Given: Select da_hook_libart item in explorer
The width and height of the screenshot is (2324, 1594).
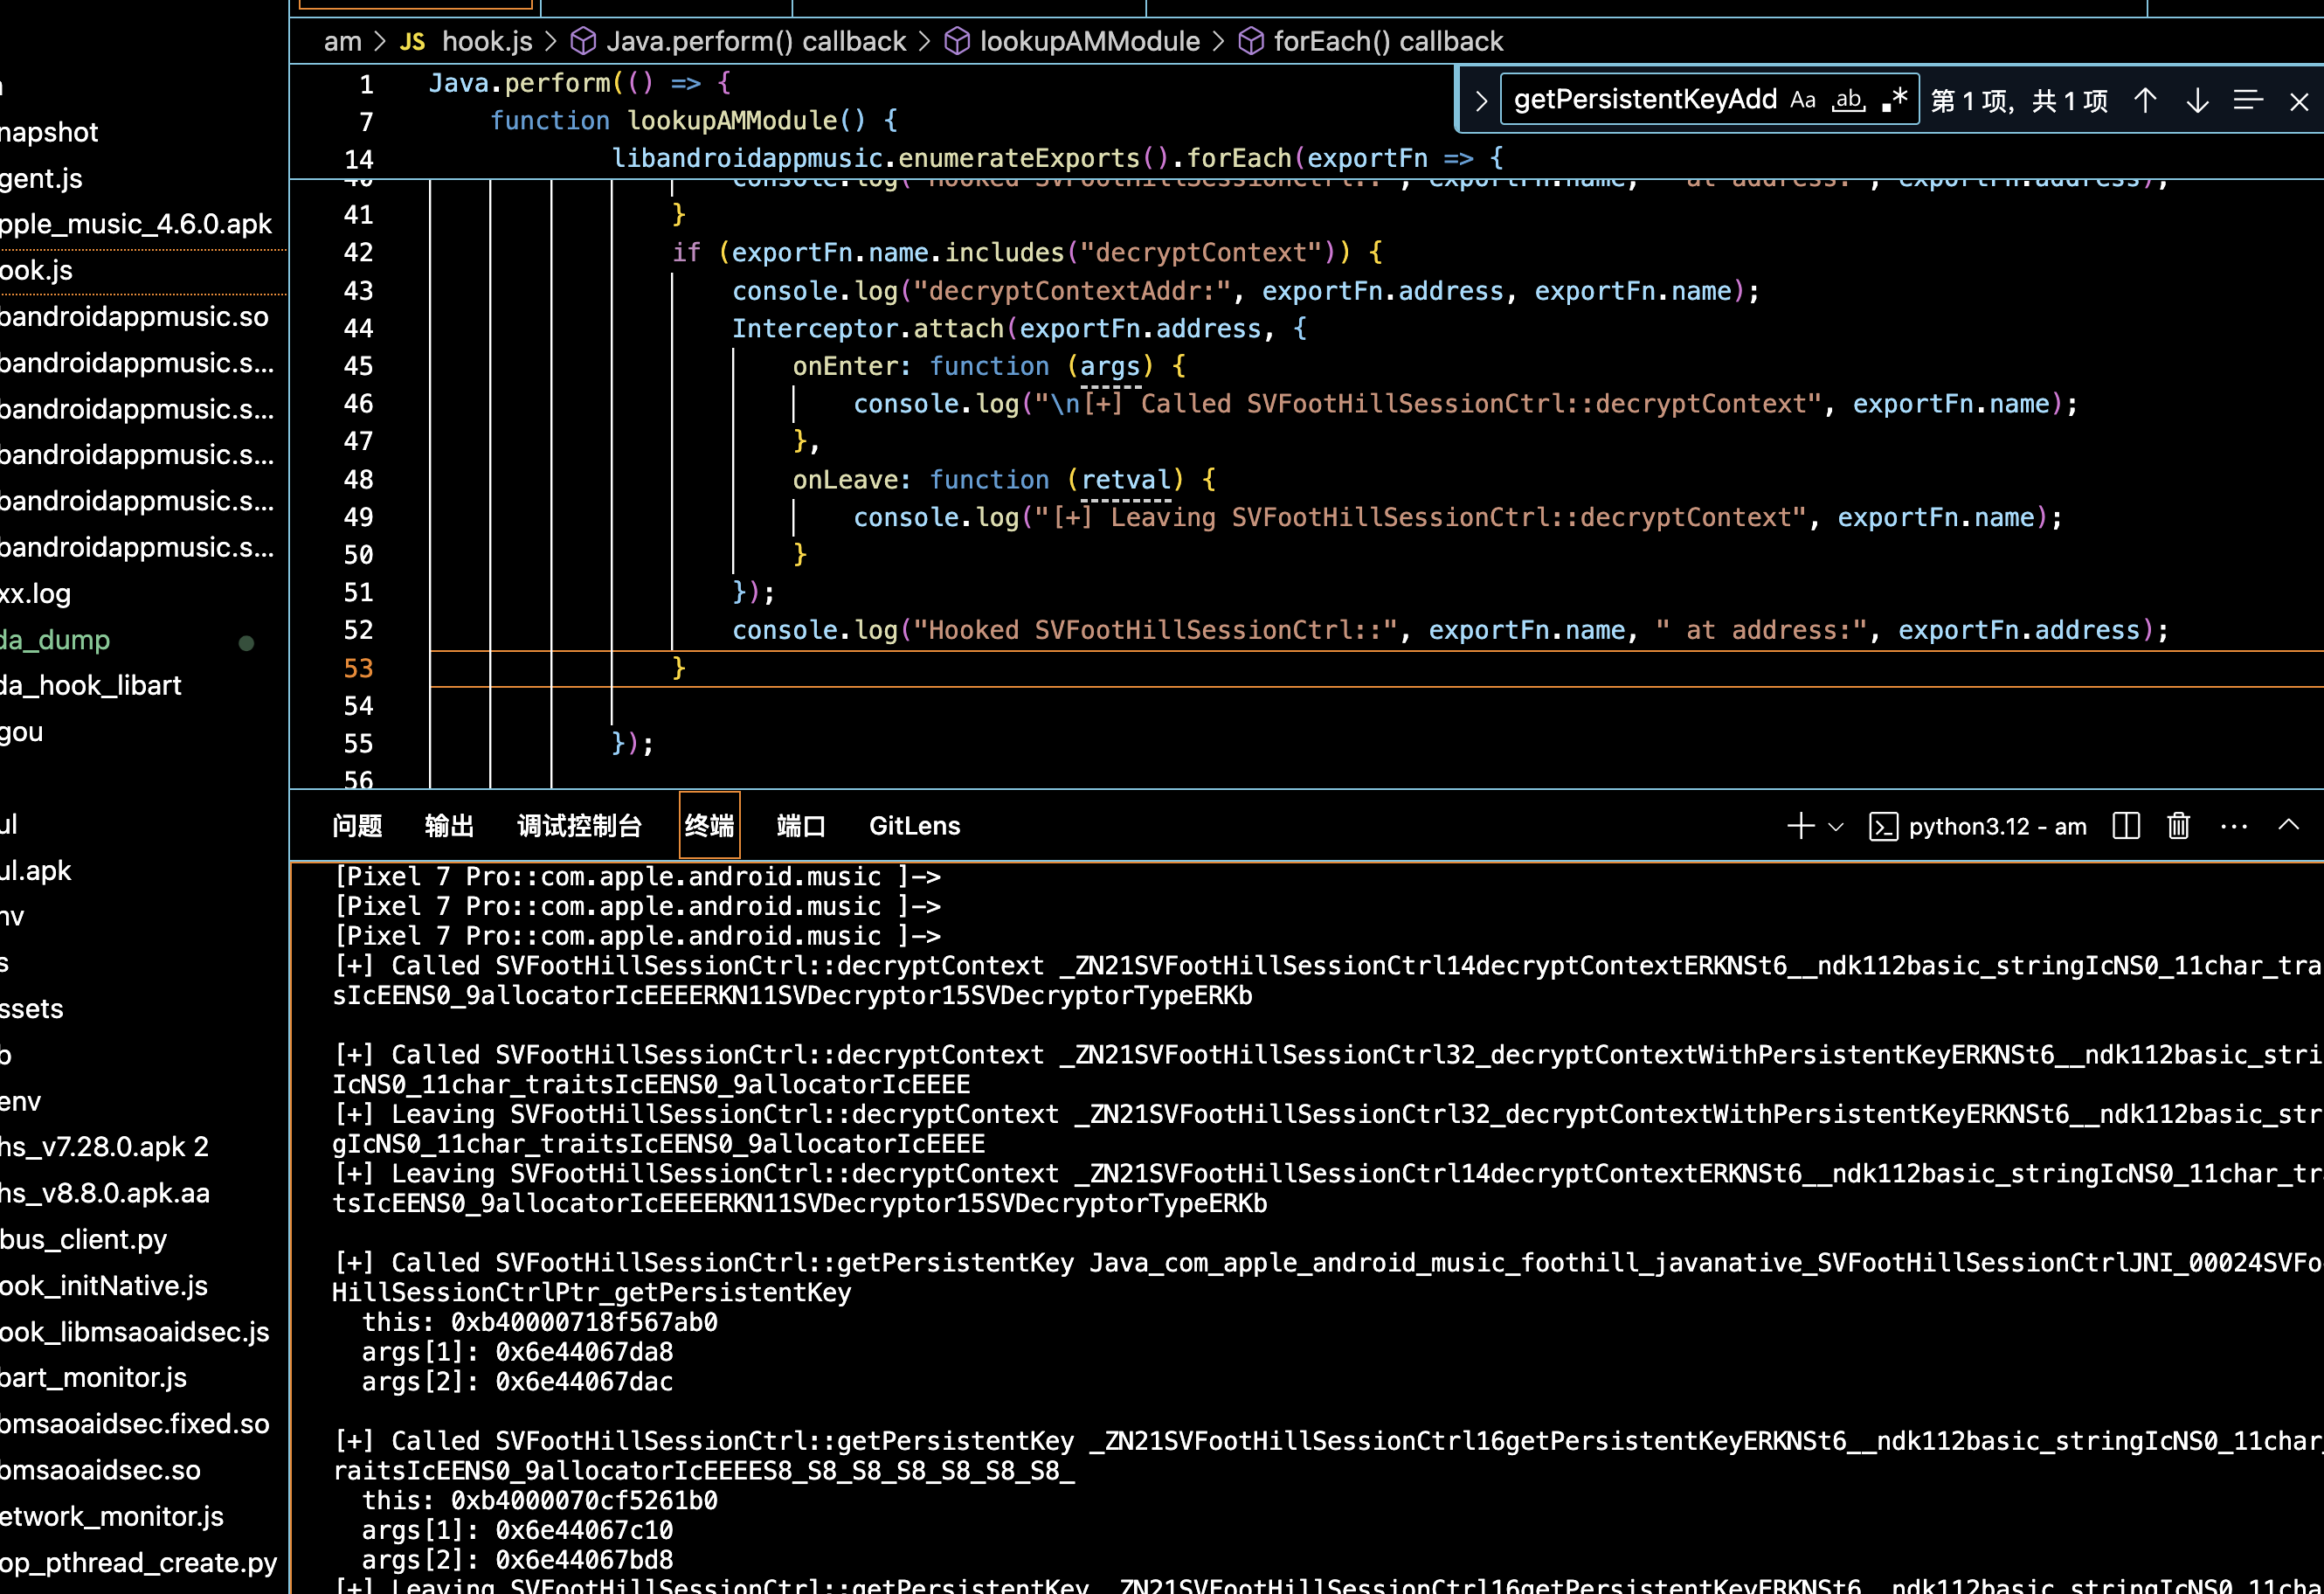Looking at the screenshot, I should pos(91,686).
